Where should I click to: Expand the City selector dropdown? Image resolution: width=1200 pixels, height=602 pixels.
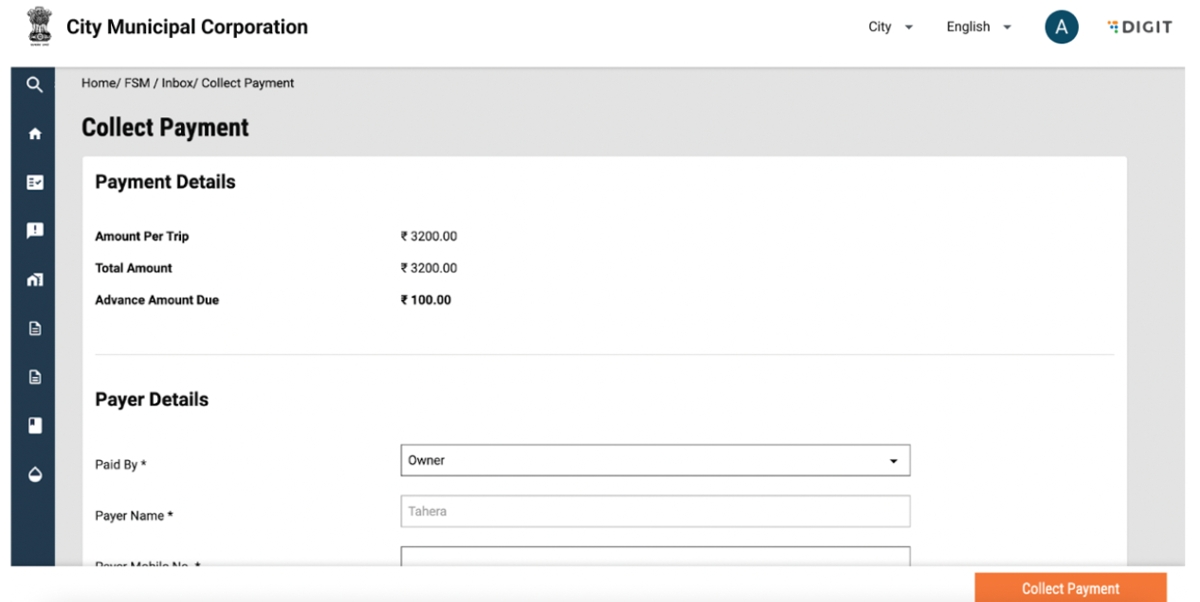point(890,27)
